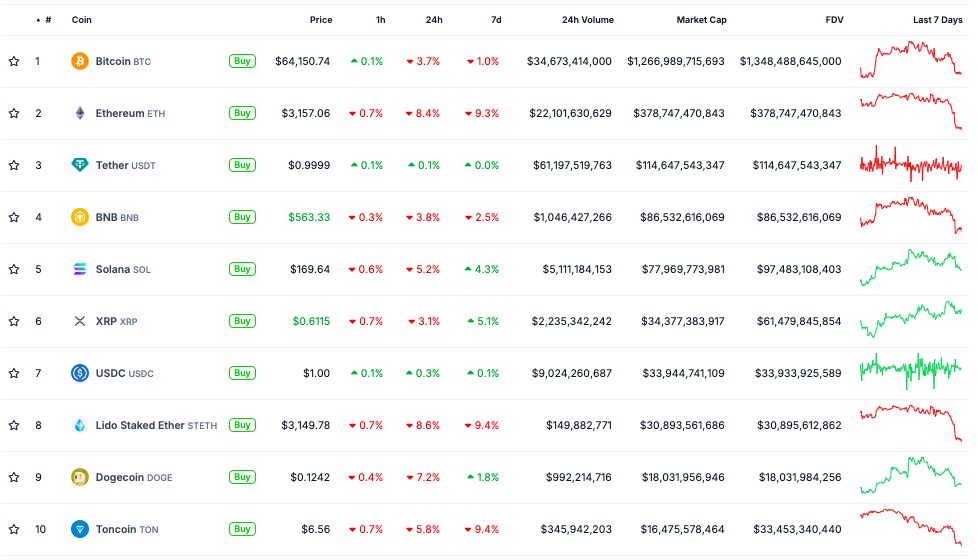978x560 pixels.
Task: Click the BNB coin logo icon
Action: click(x=80, y=217)
